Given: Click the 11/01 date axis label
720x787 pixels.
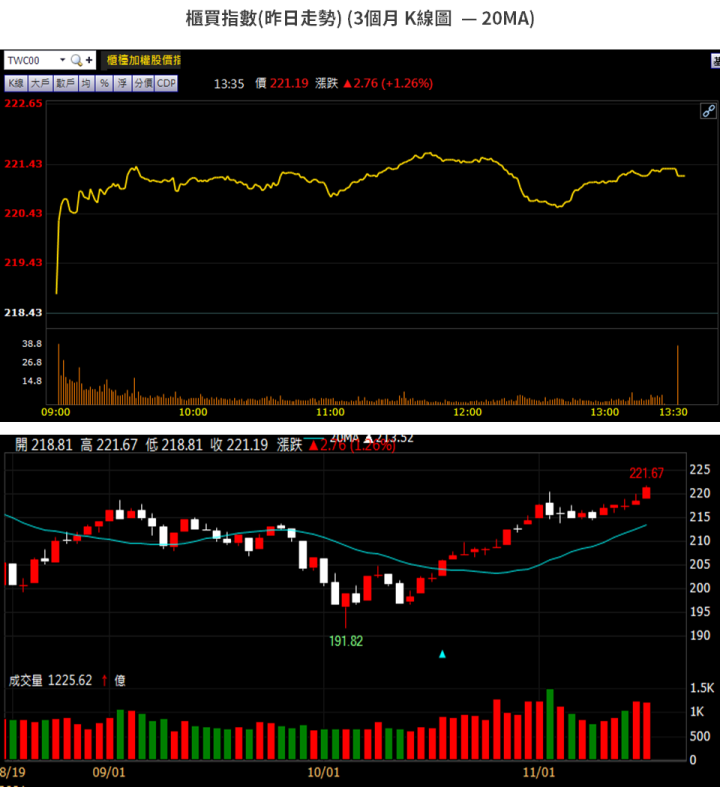Looking at the screenshot, I should pos(538,772).
